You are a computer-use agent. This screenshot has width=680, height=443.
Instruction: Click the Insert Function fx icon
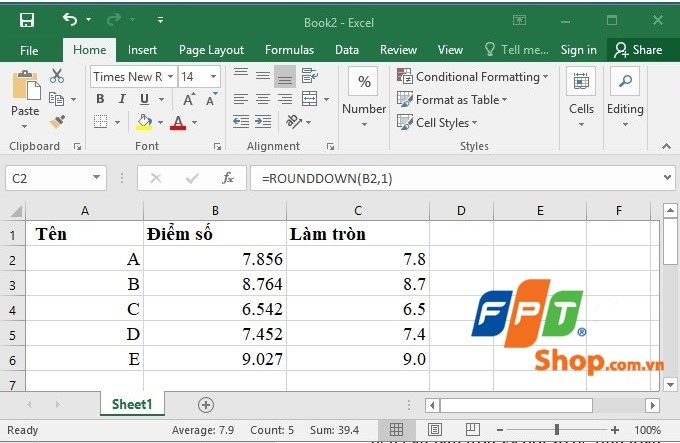tap(228, 178)
